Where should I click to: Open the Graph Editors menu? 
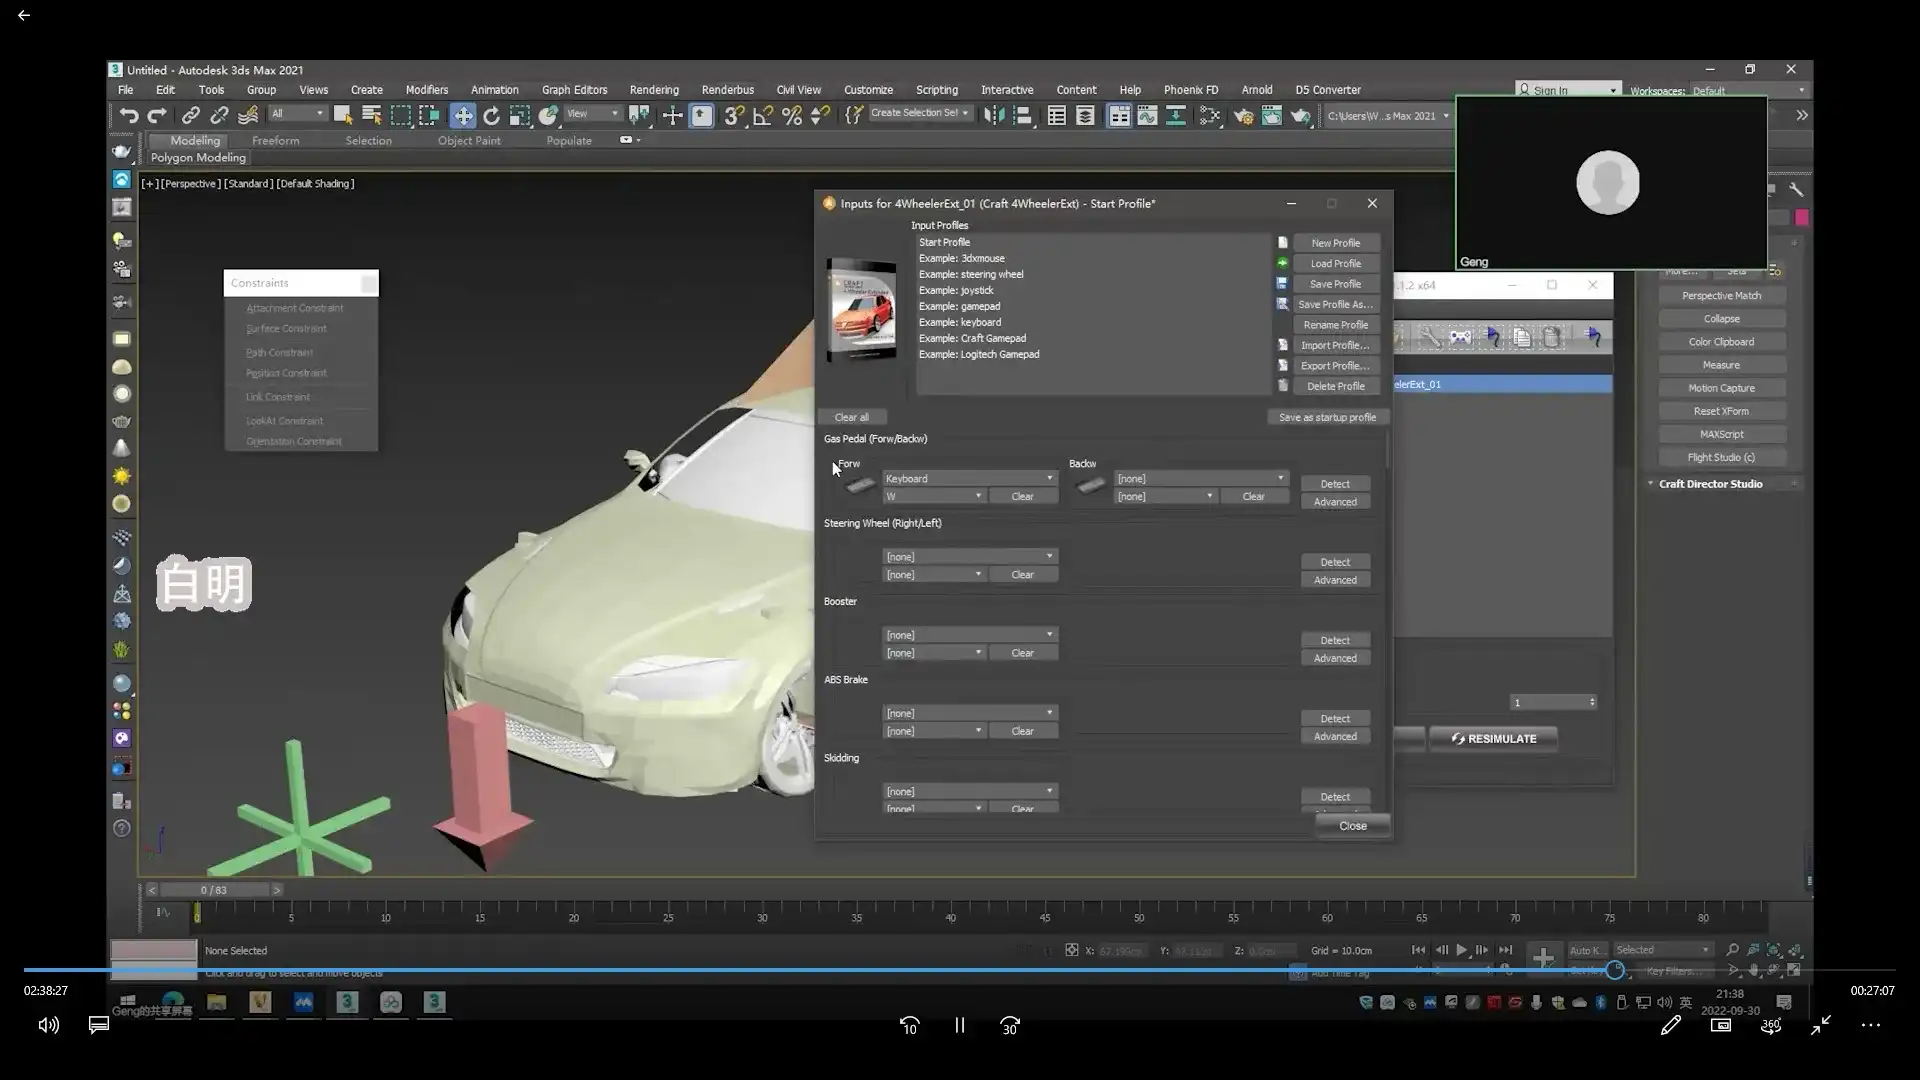click(574, 90)
